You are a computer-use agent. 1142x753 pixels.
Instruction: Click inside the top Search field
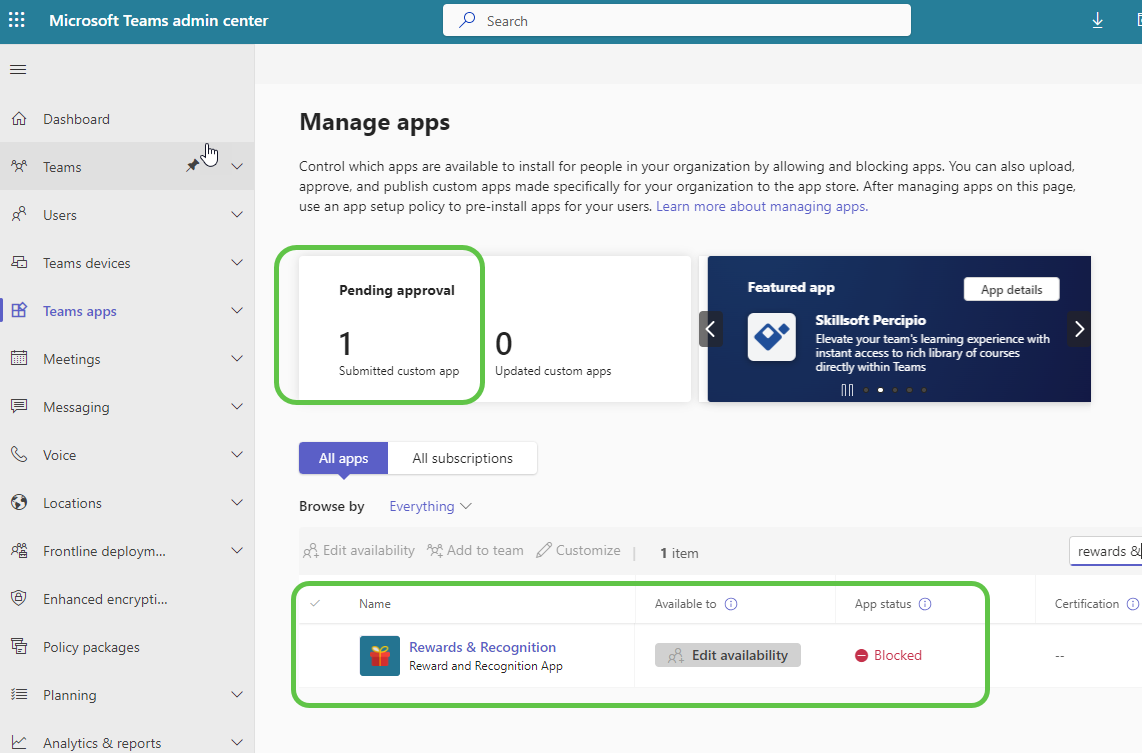click(x=677, y=20)
